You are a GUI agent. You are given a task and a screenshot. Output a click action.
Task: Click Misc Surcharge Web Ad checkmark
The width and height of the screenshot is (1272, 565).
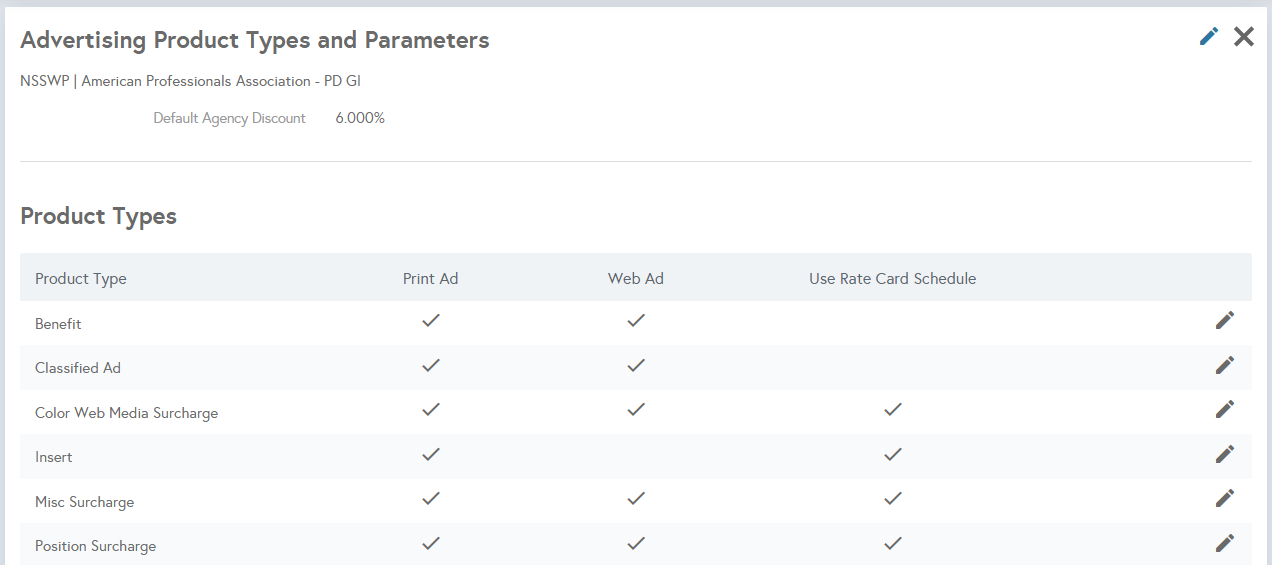click(636, 498)
